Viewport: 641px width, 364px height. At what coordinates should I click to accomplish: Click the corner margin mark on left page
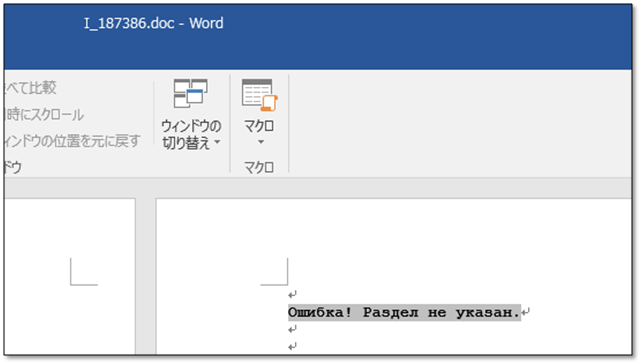click(x=84, y=272)
